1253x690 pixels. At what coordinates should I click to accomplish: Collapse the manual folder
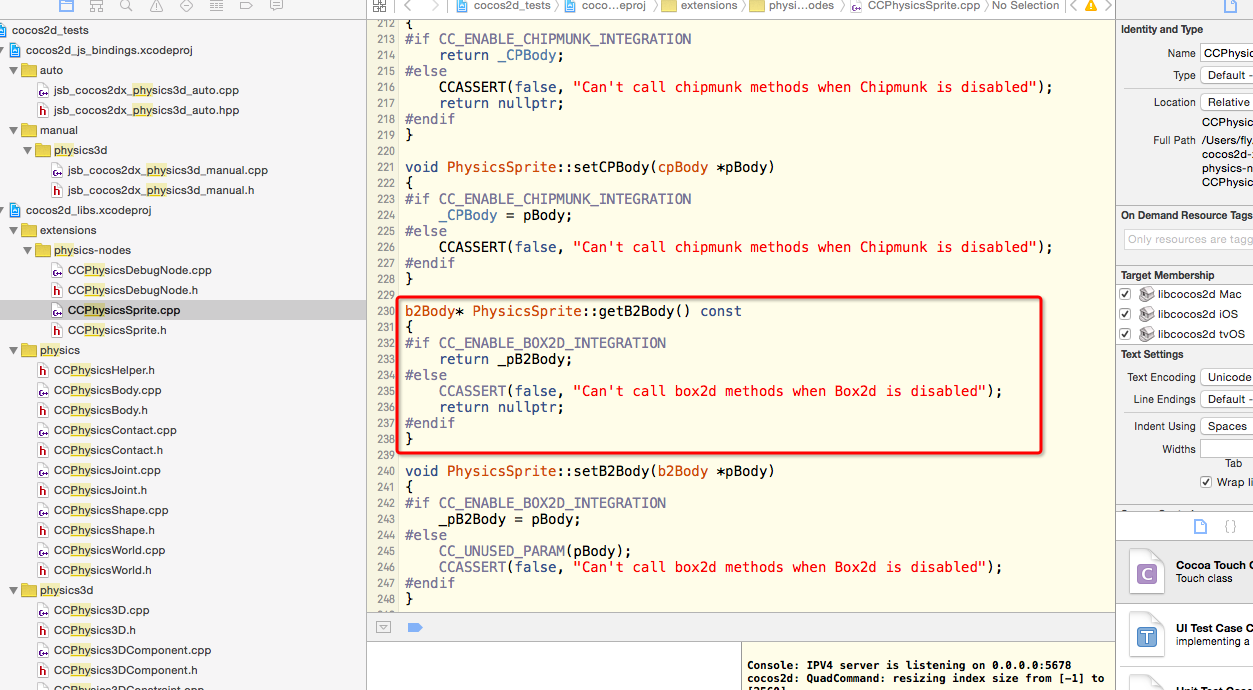coord(13,130)
